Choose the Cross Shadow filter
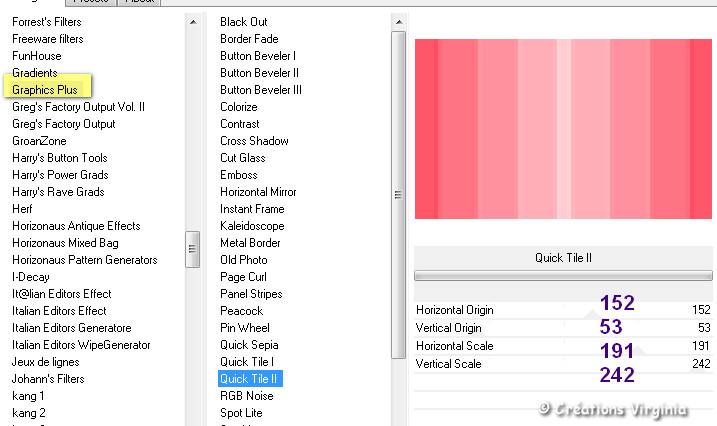Screen dimensions: 717x426 [x=254, y=141]
